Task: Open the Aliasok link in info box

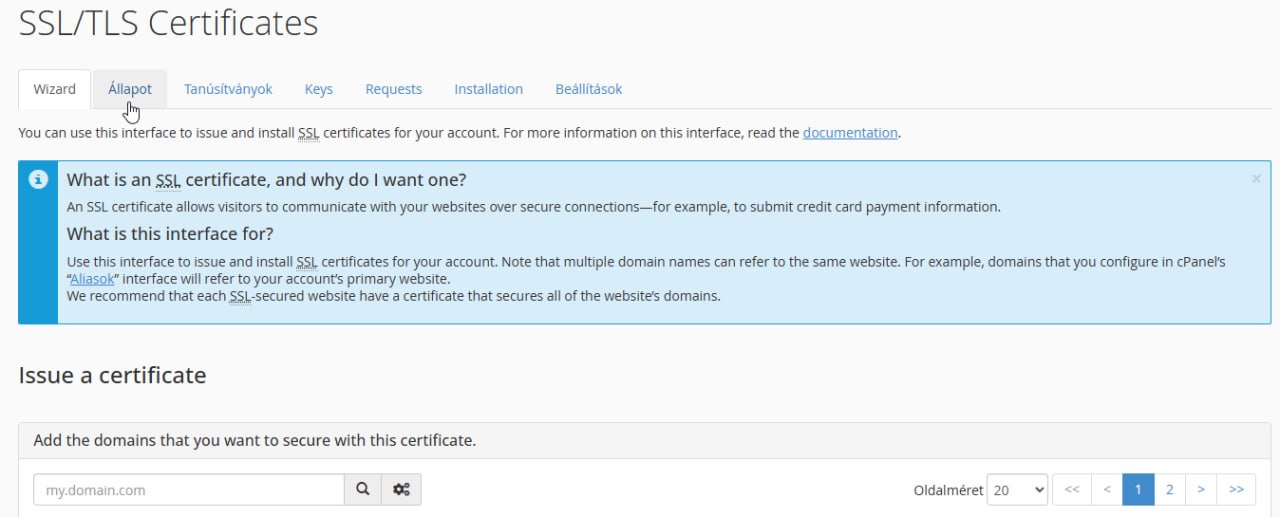Action: [x=92, y=279]
